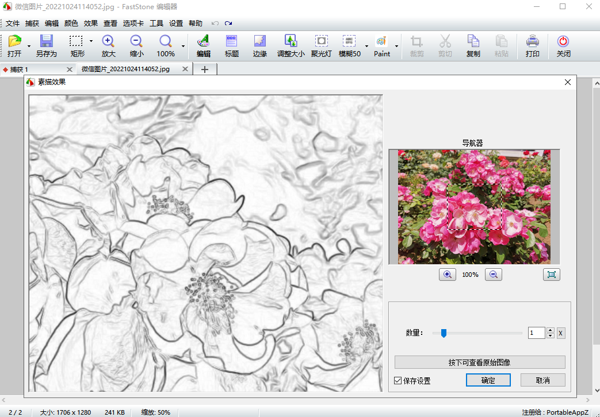
Task: Click the 数量 value input field
Action: pyautogui.click(x=536, y=333)
